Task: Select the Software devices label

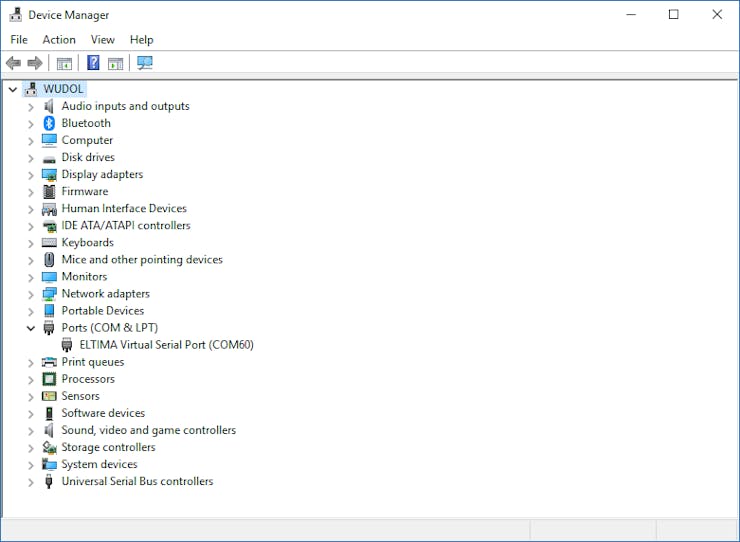Action: point(103,413)
